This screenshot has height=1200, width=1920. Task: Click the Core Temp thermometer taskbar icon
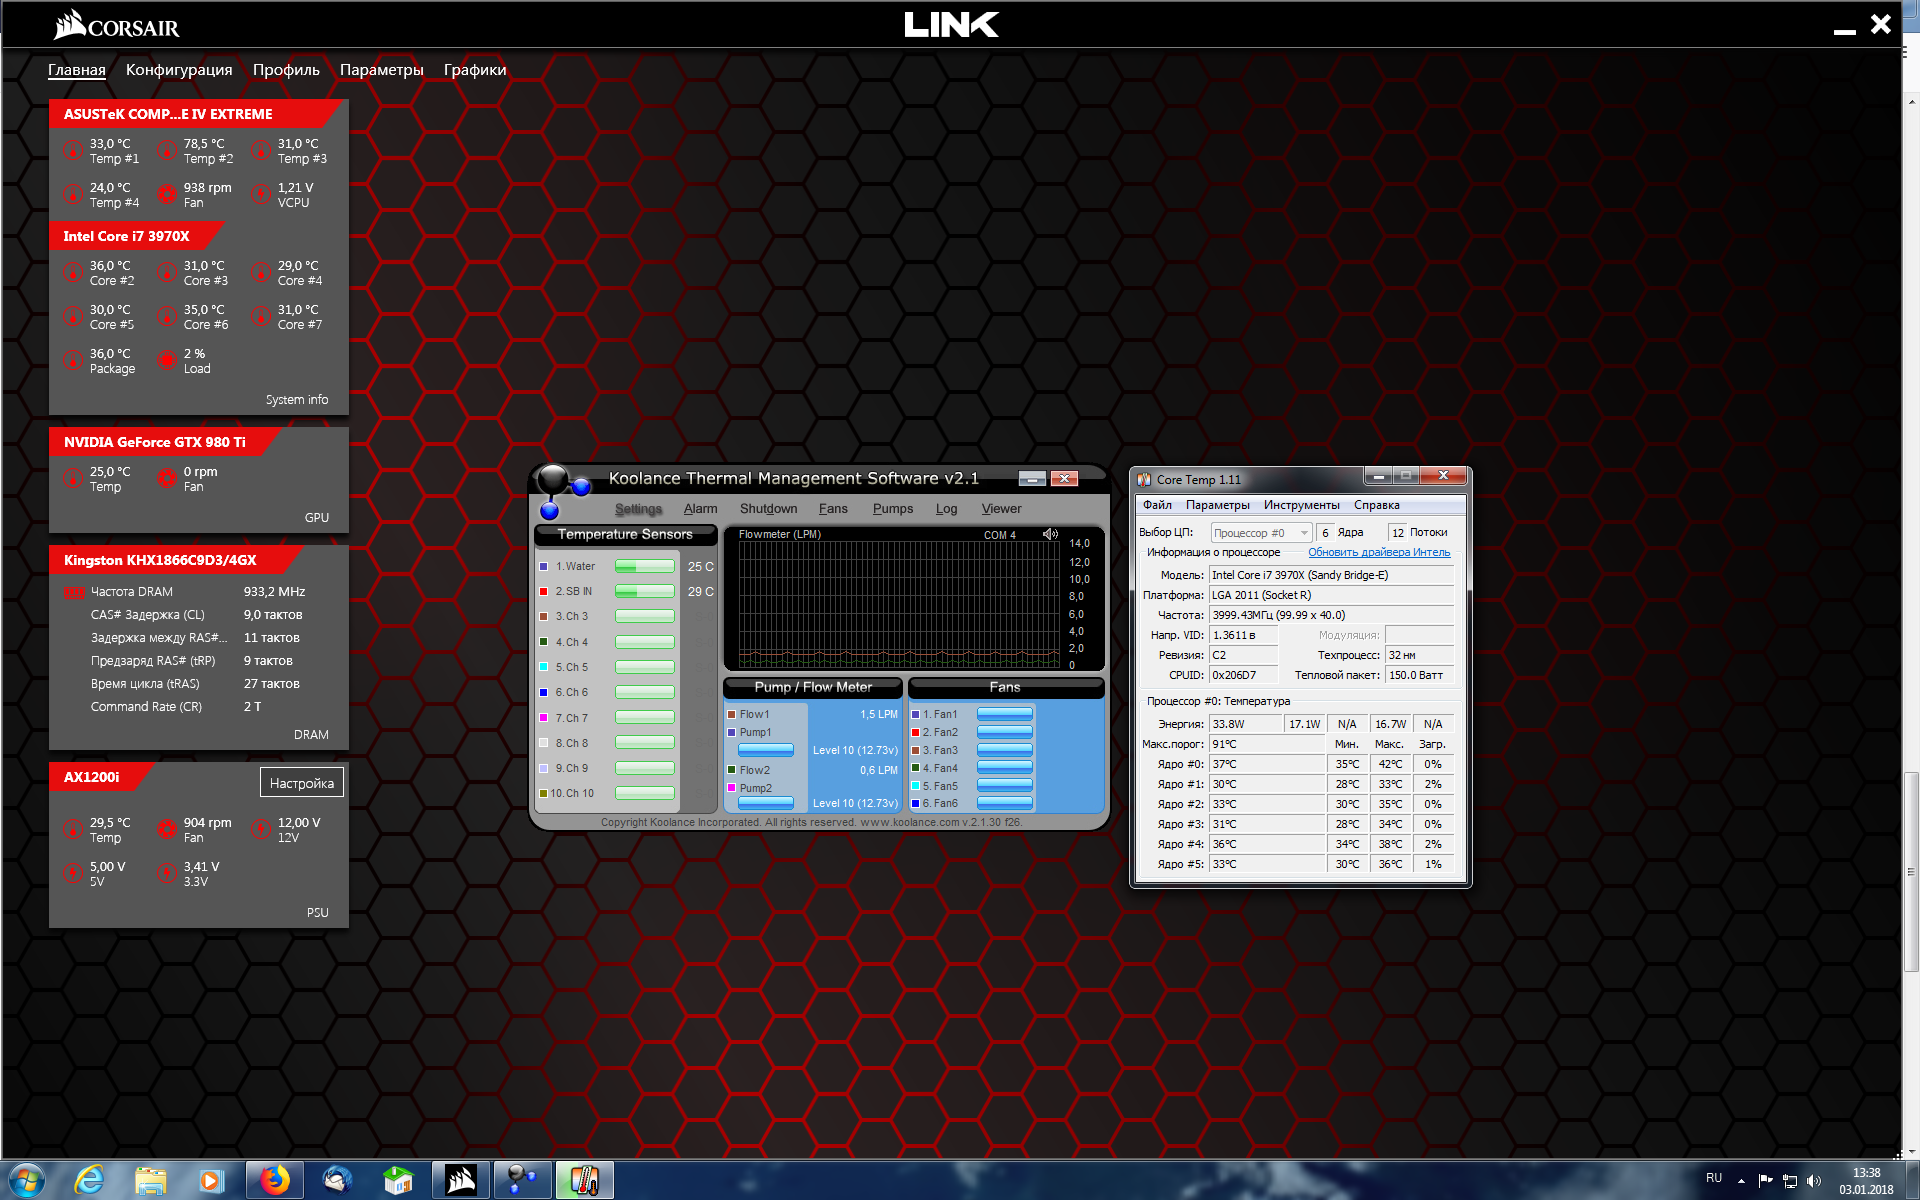click(x=584, y=1180)
